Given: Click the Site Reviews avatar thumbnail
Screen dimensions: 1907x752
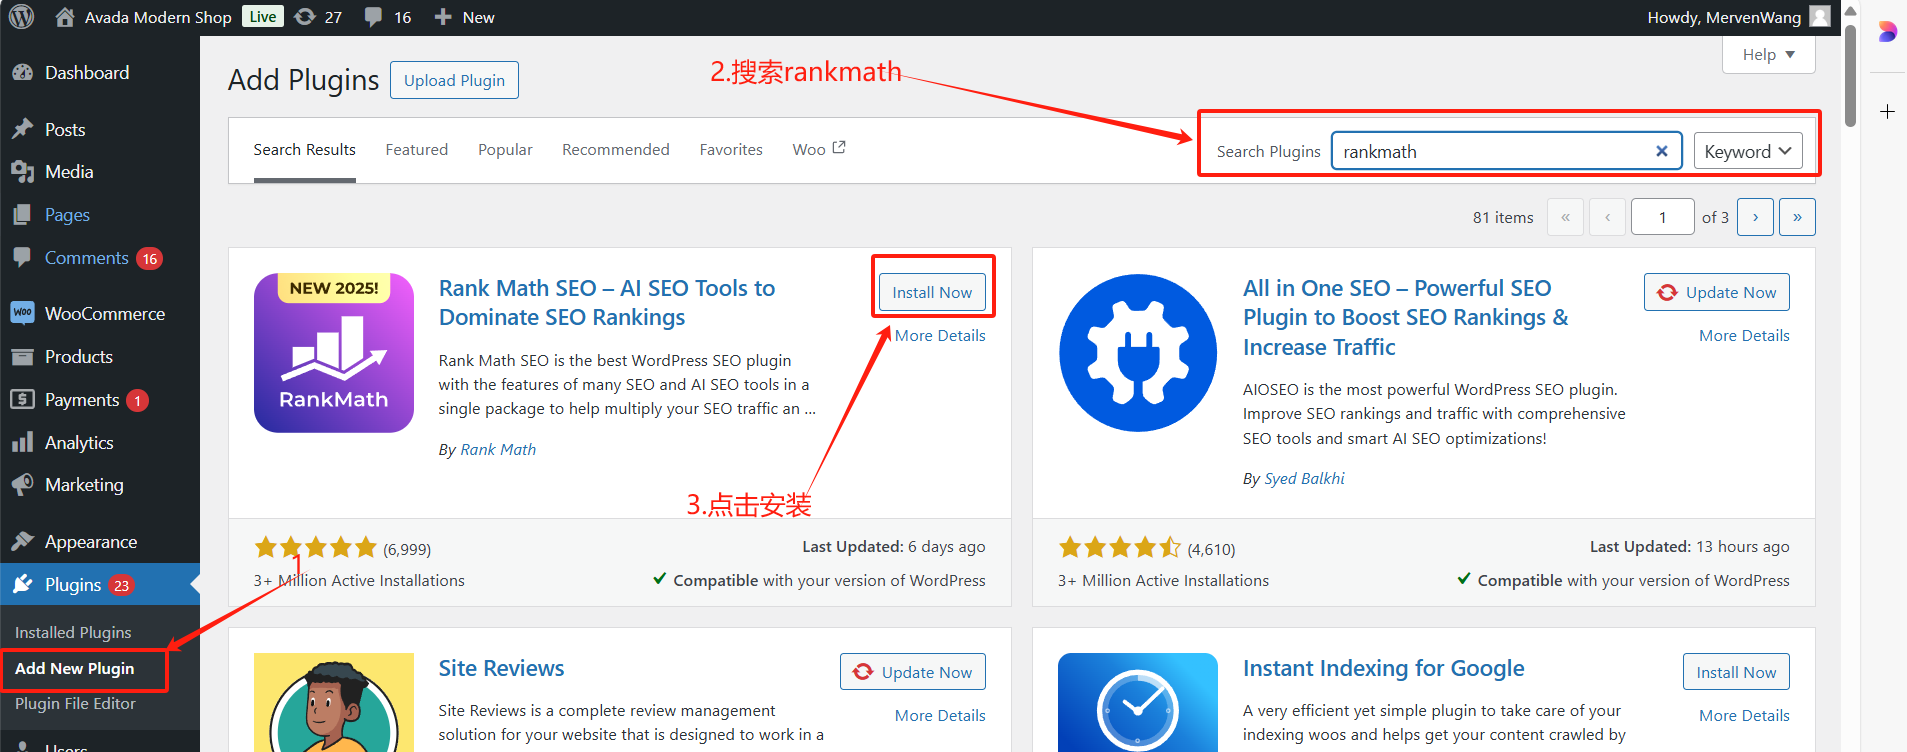Looking at the screenshot, I should pos(334,702).
